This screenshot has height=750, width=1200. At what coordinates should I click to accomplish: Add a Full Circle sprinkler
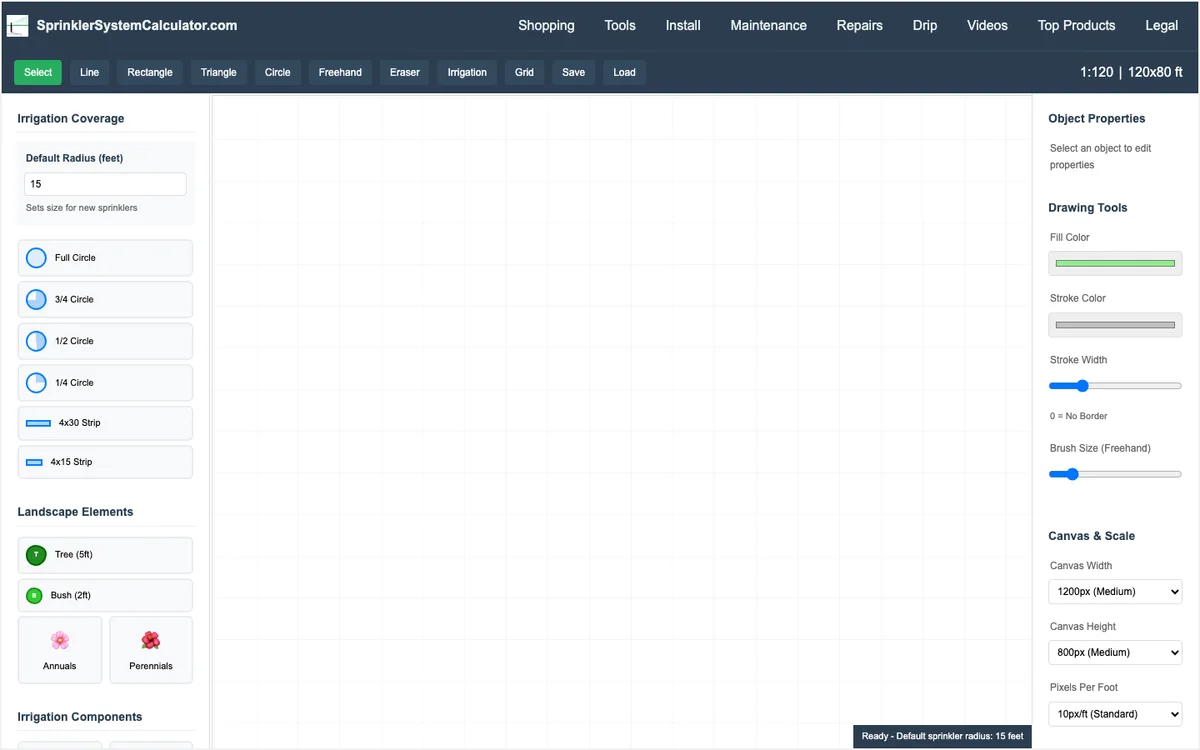105,258
